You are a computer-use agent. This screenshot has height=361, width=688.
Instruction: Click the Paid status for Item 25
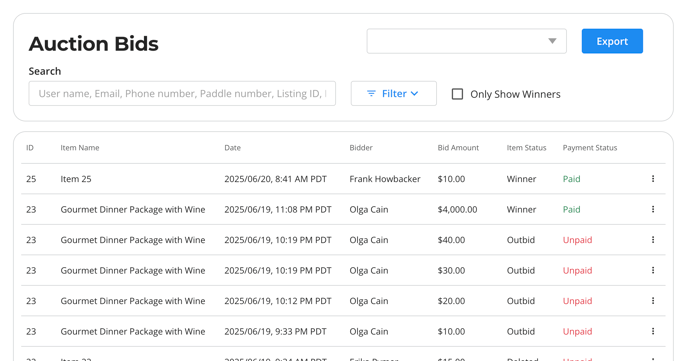click(x=571, y=179)
